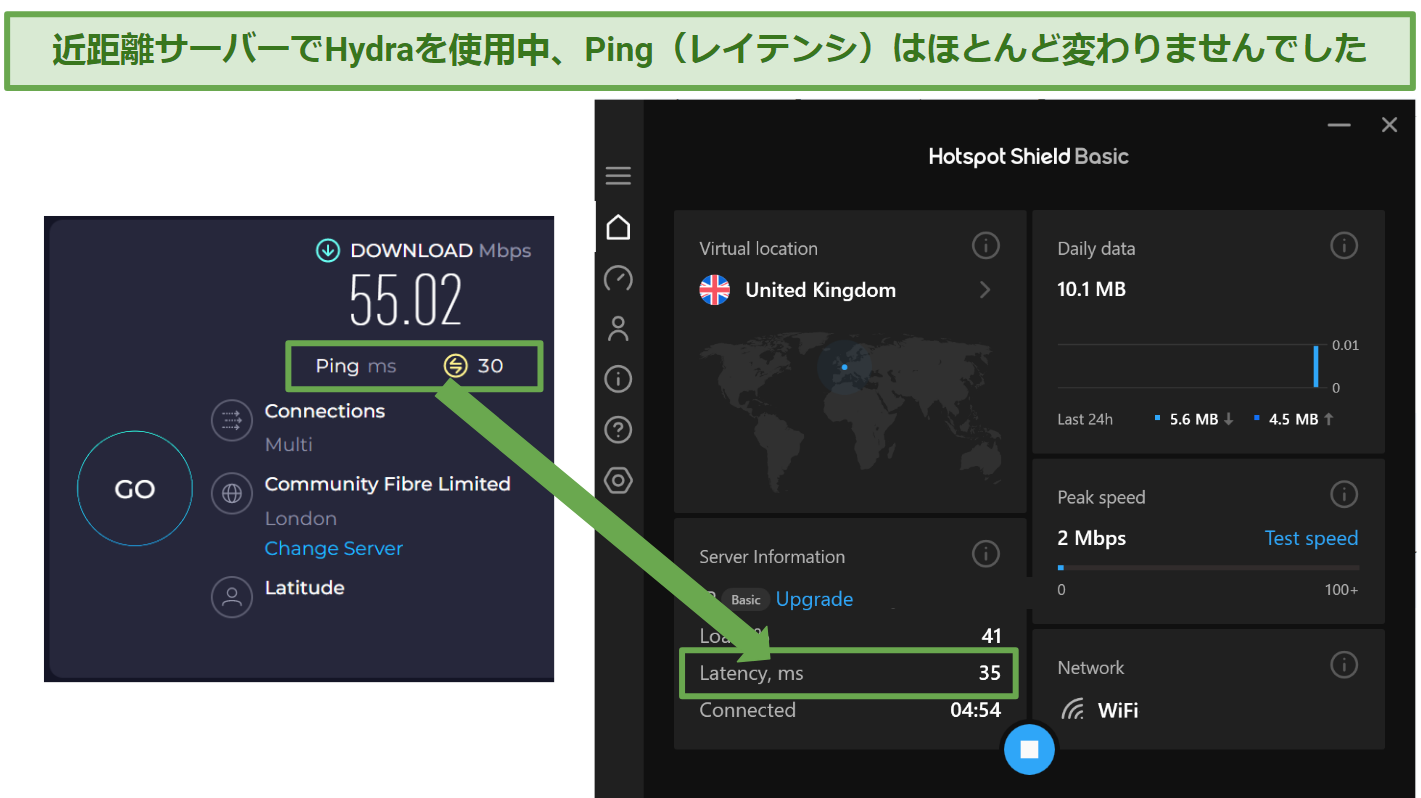
Task: Show info for Network card
Action: click(x=1343, y=664)
